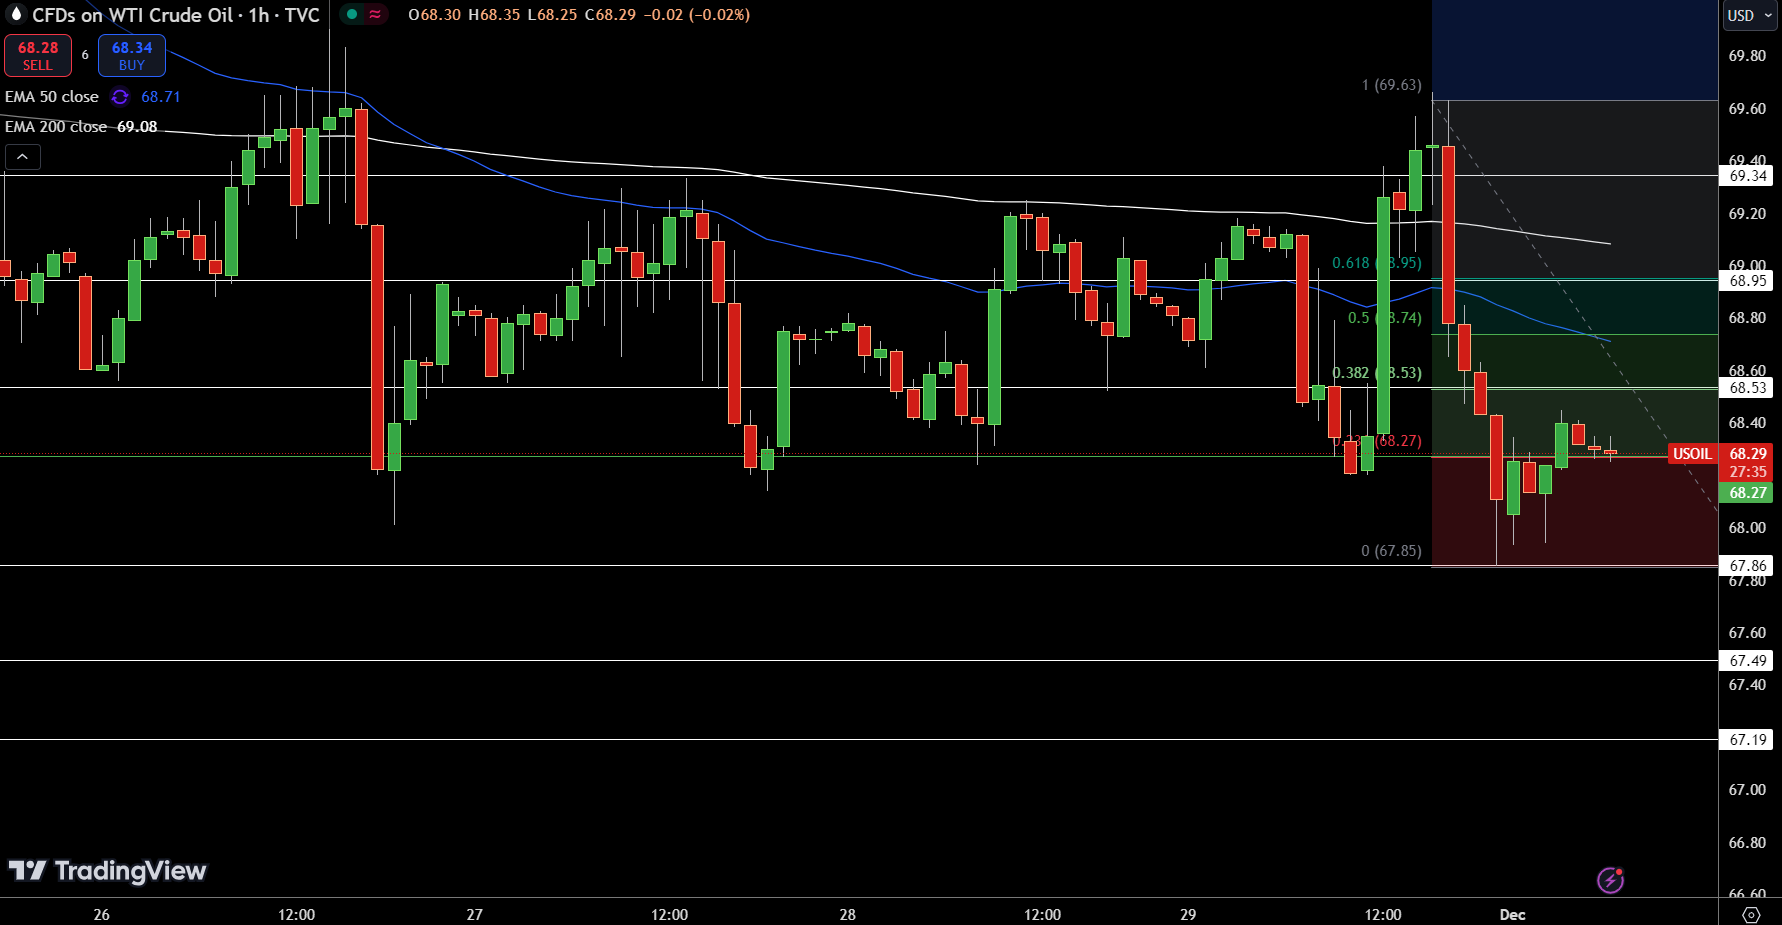This screenshot has width=1782, height=925.
Task: Click the 26 date label on time axis
Action: pyautogui.click(x=101, y=914)
